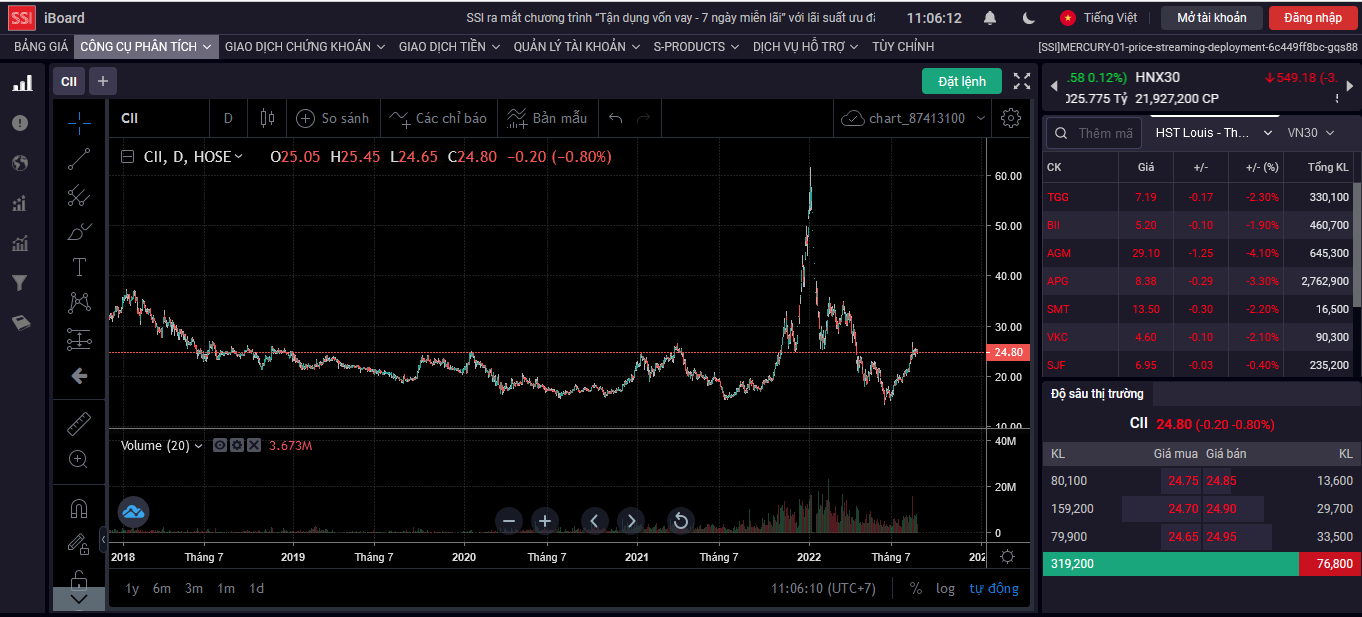Remove the Volume indicator with X
The height and width of the screenshot is (617, 1362).
coord(254,446)
